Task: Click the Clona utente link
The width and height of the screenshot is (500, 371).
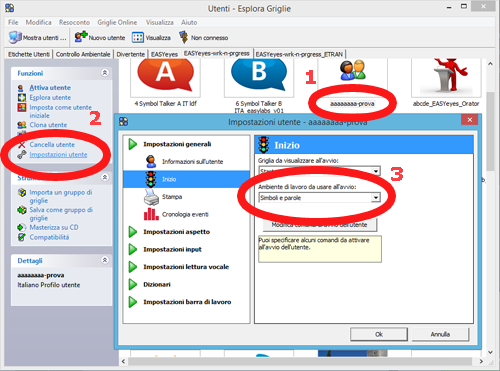Action: [48, 125]
